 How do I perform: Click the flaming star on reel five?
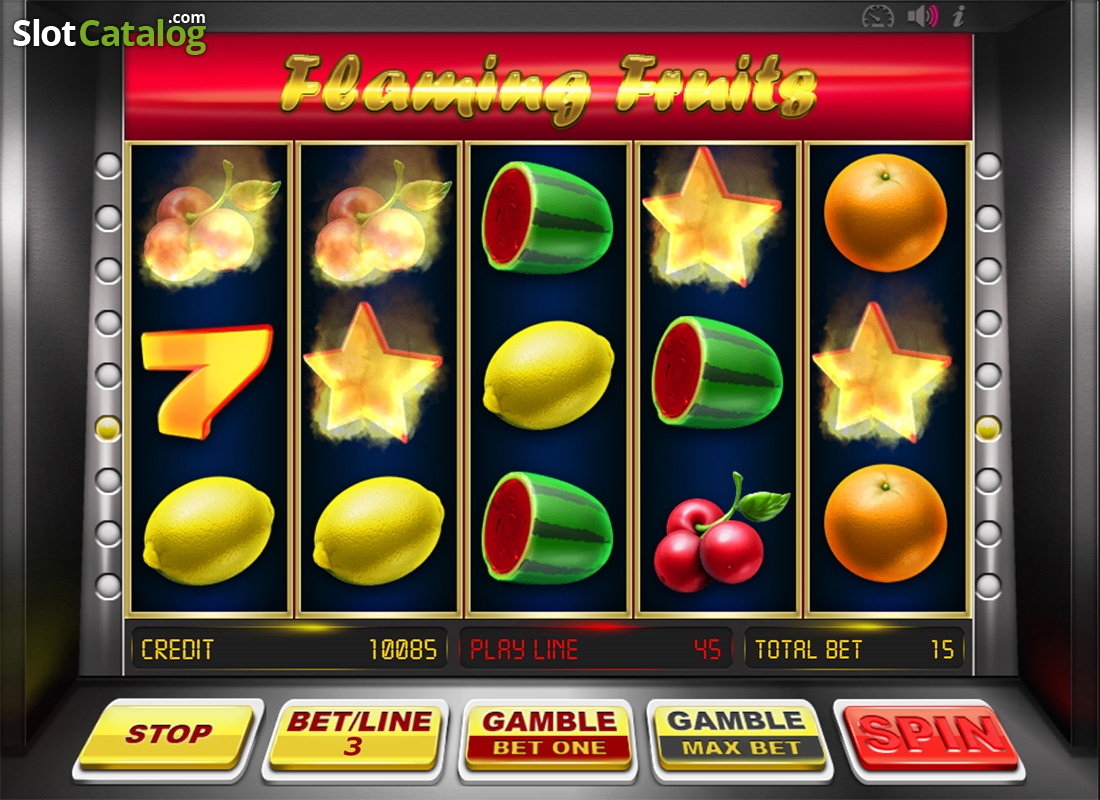coord(881,374)
